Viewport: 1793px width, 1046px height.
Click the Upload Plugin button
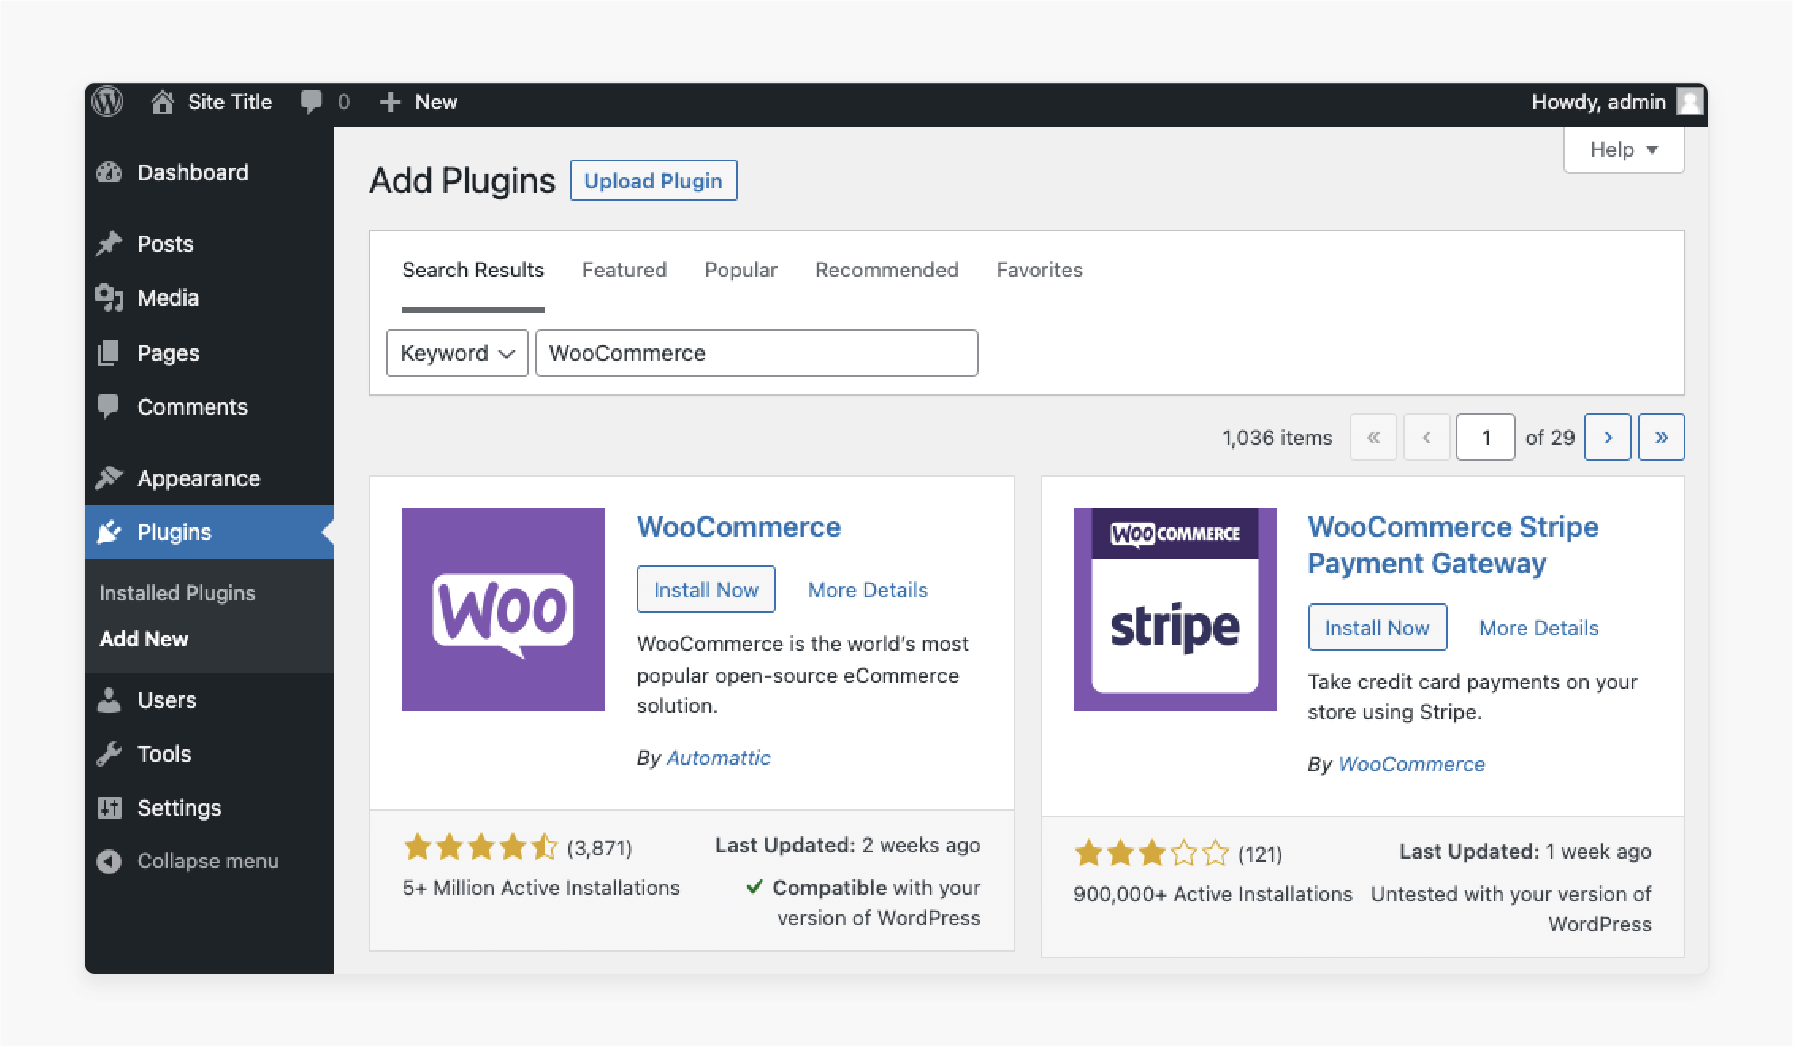[654, 181]
